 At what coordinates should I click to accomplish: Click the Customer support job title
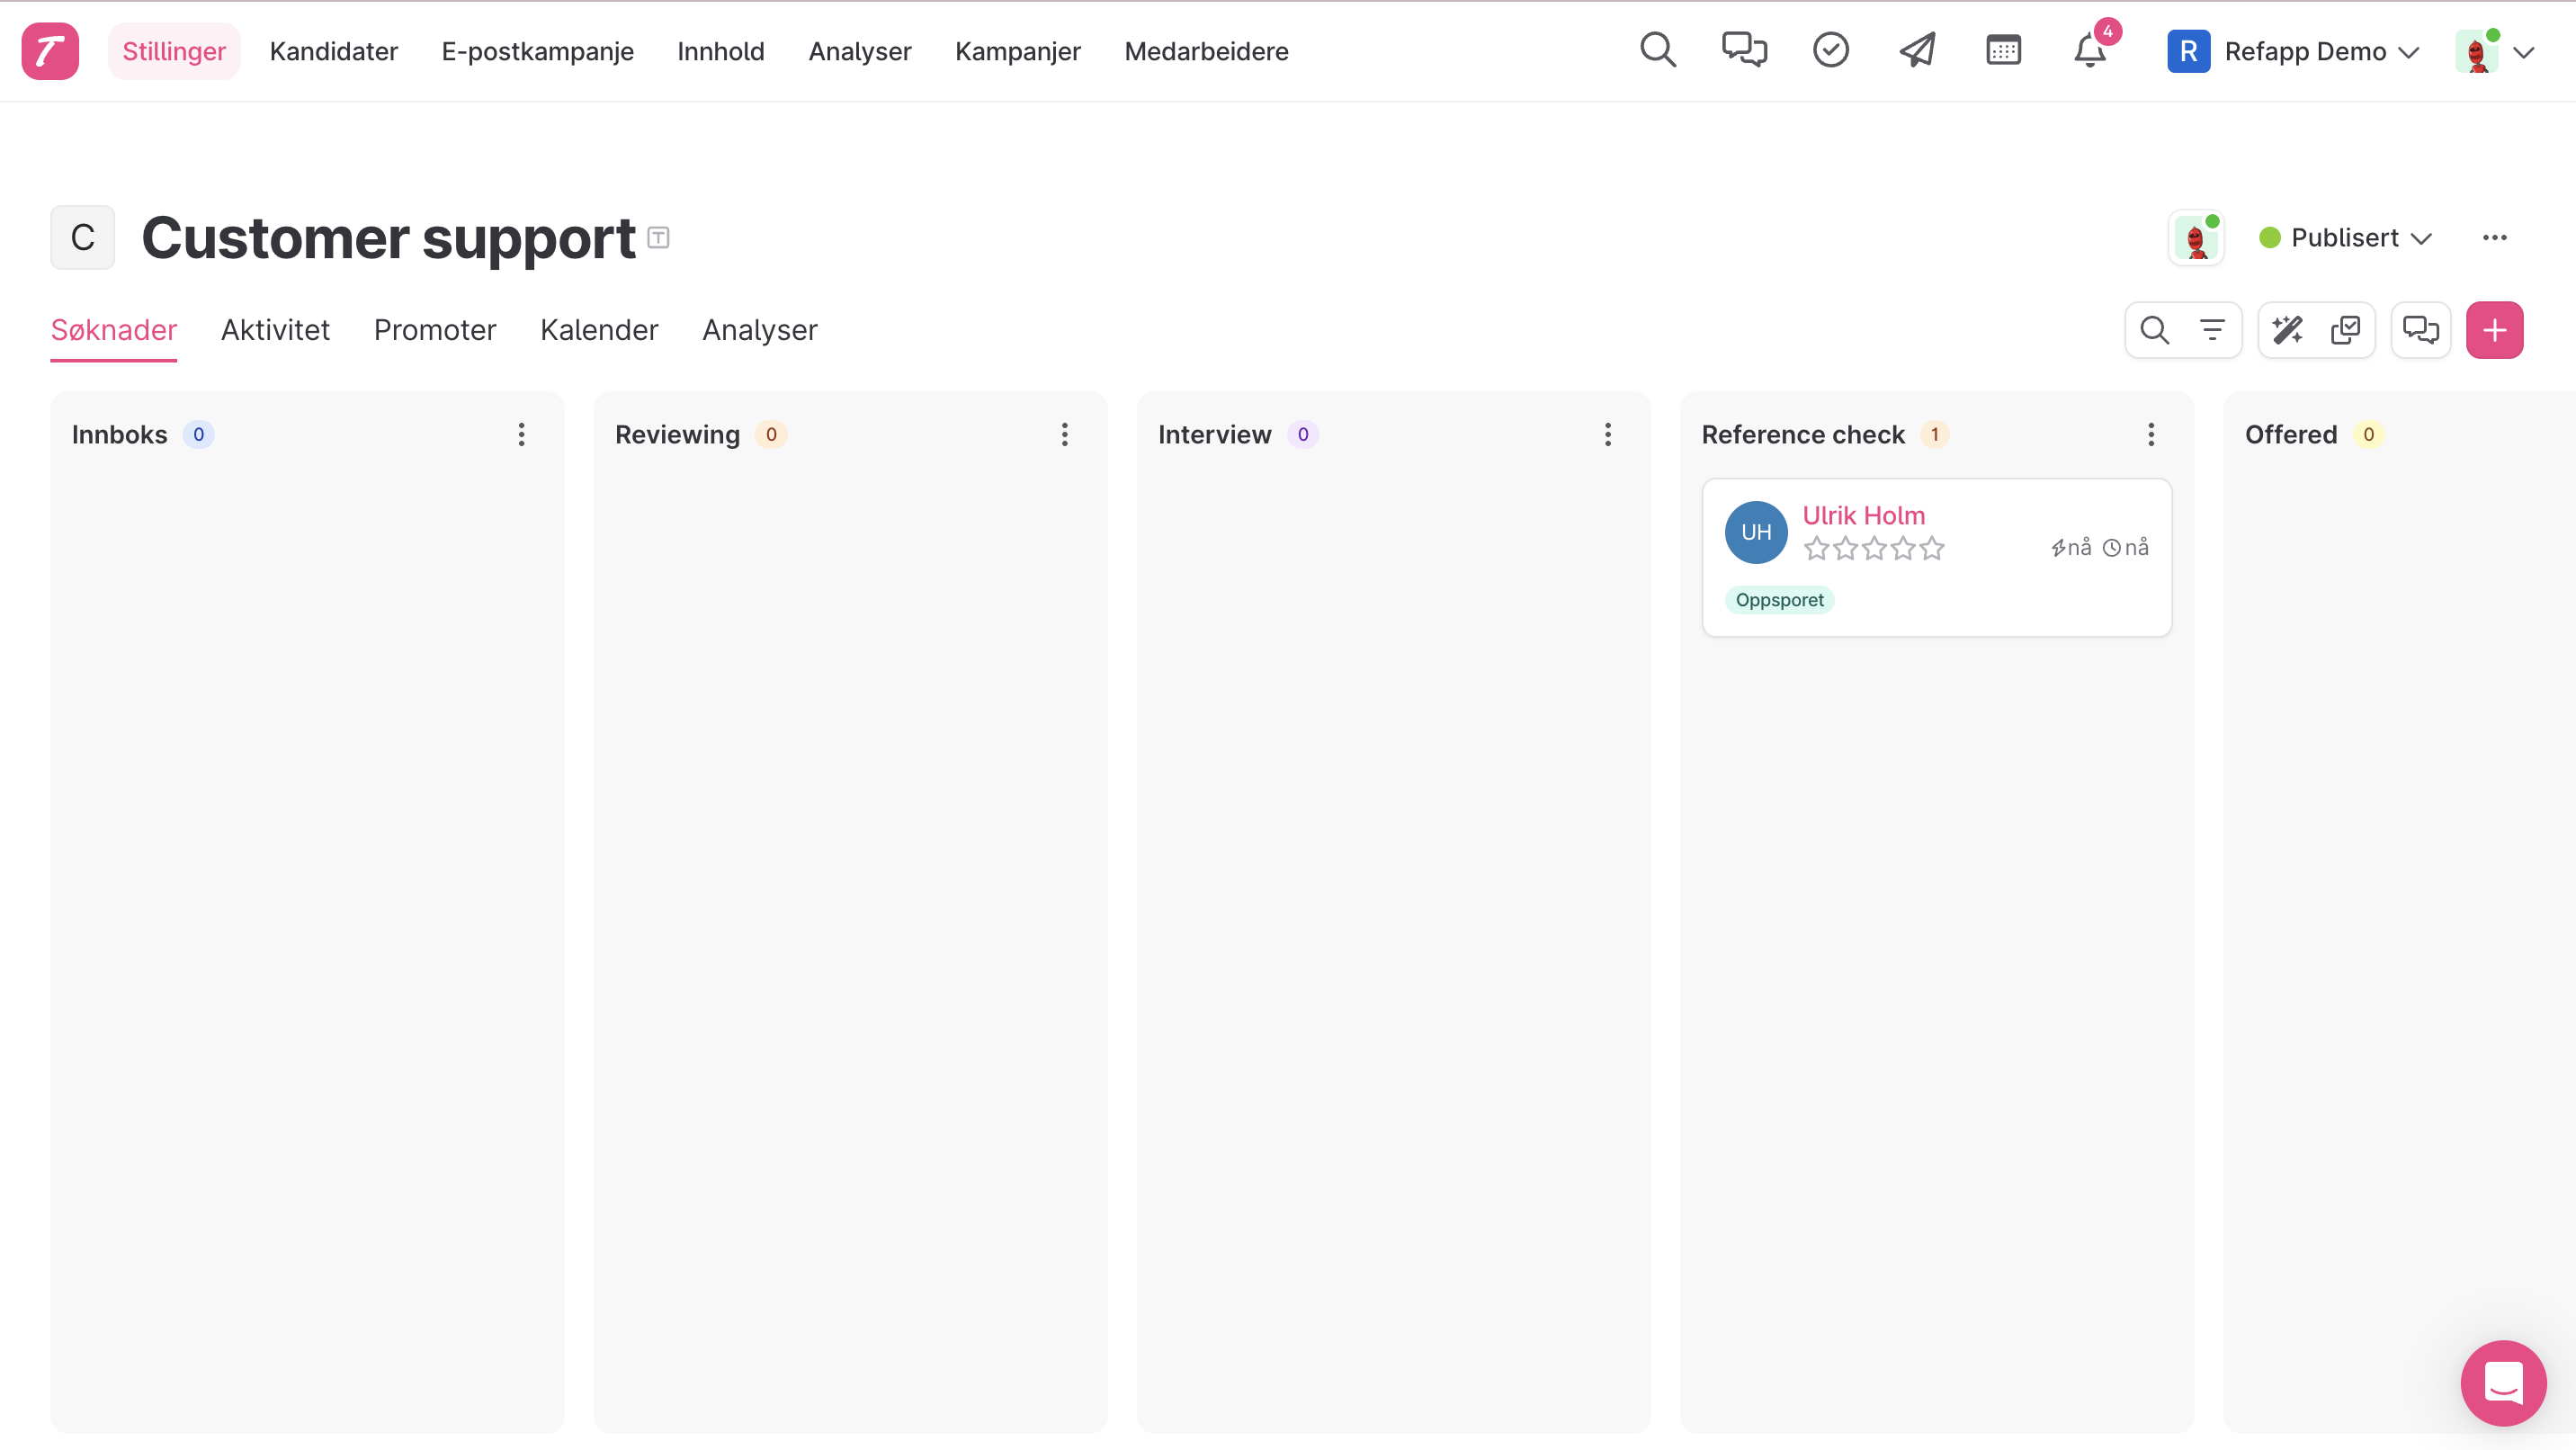pos(388,238)
